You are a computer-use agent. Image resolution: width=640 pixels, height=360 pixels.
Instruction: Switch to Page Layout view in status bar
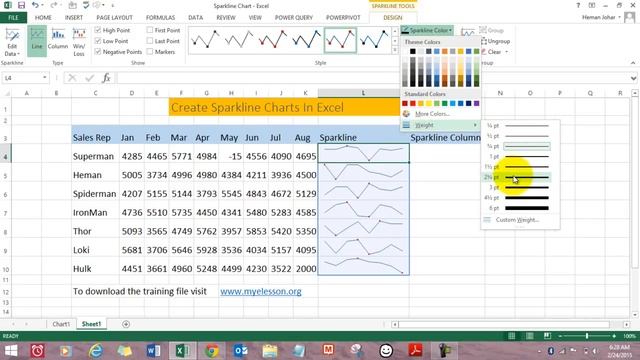click(x=529, y=336)
